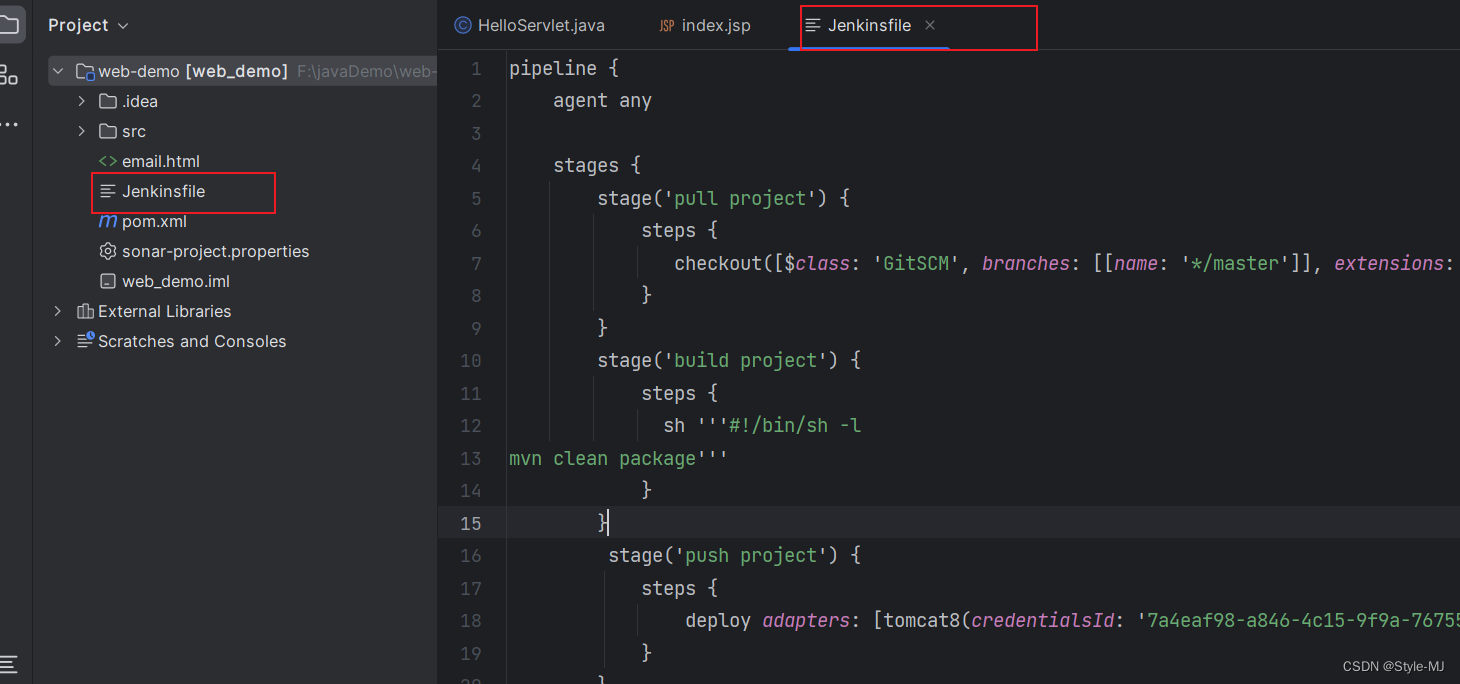The image size is (1460, 684).
Task: Click the index.jsp JSP icon
Action: tap(667, 25)
